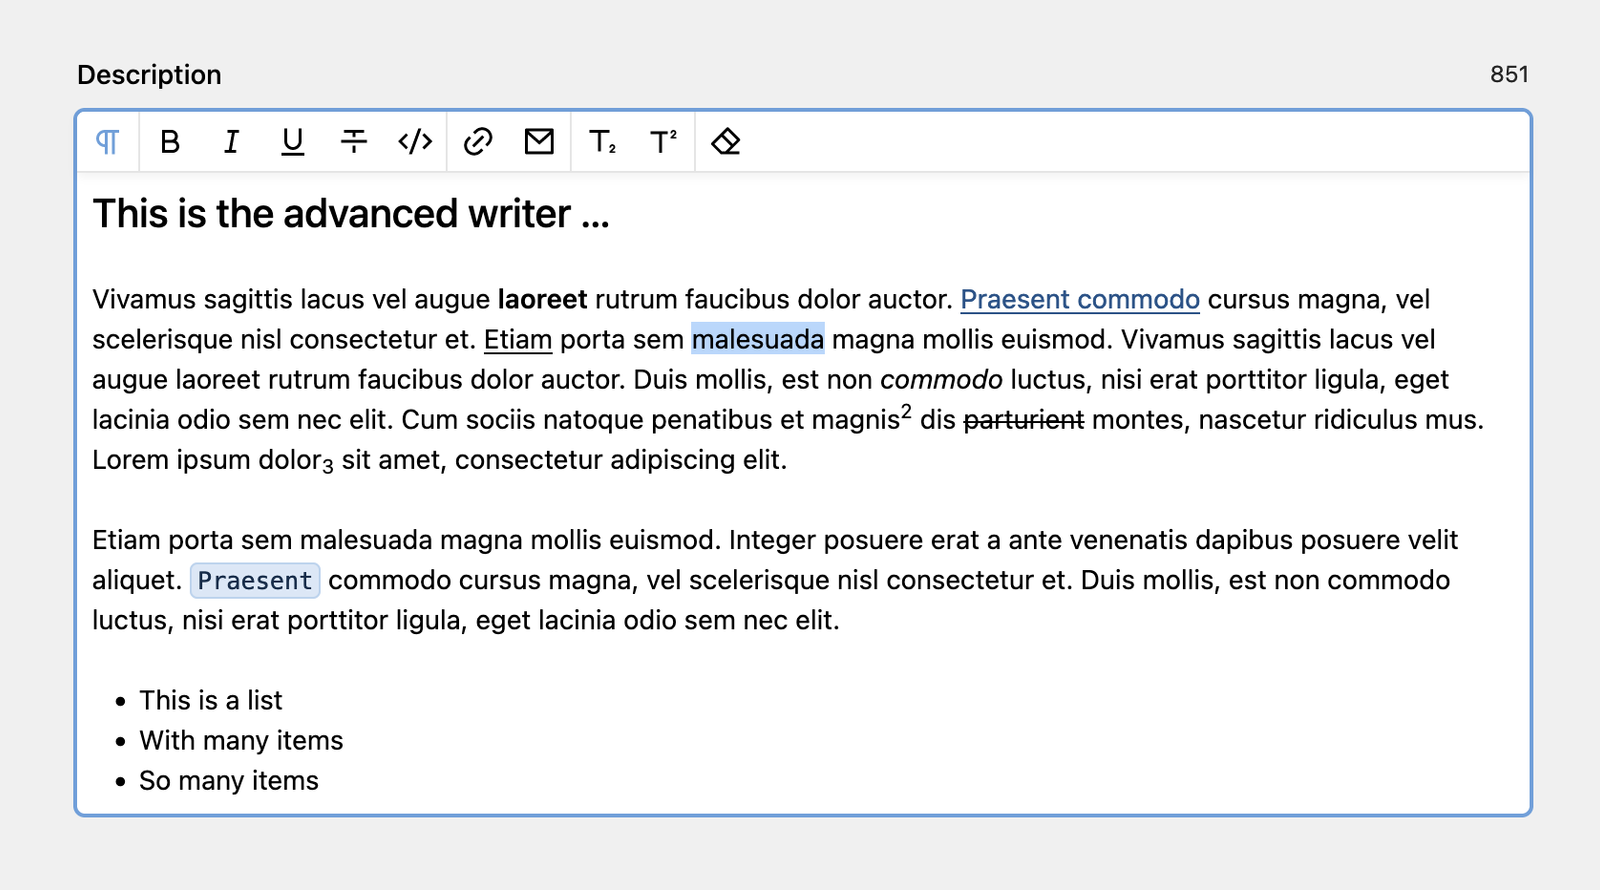Click the underlined word Etiam

[x=518, y=340]
